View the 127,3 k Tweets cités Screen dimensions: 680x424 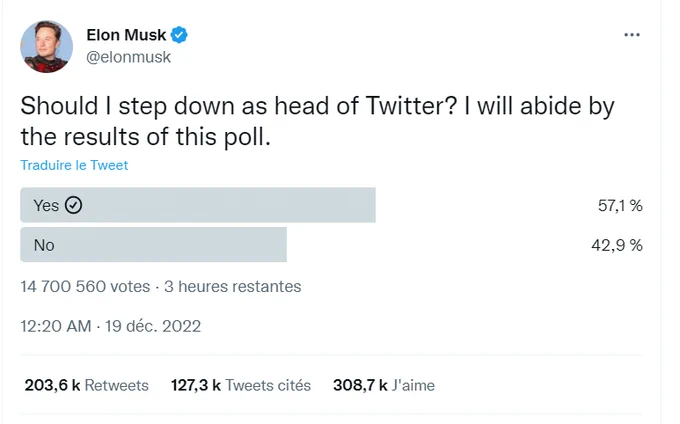tap(241, 385)
